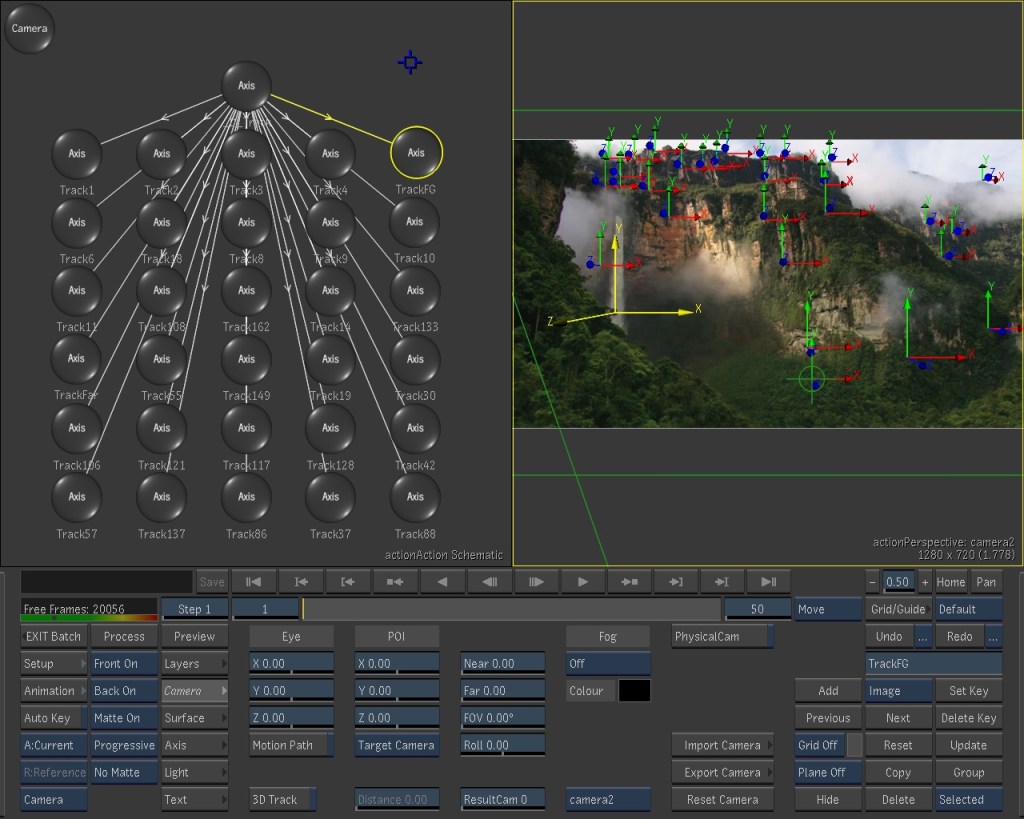The height and width of the screenshot is (819, 1024).
Task: Toggle the Grid Off button
Action: (x=819, y=745)
